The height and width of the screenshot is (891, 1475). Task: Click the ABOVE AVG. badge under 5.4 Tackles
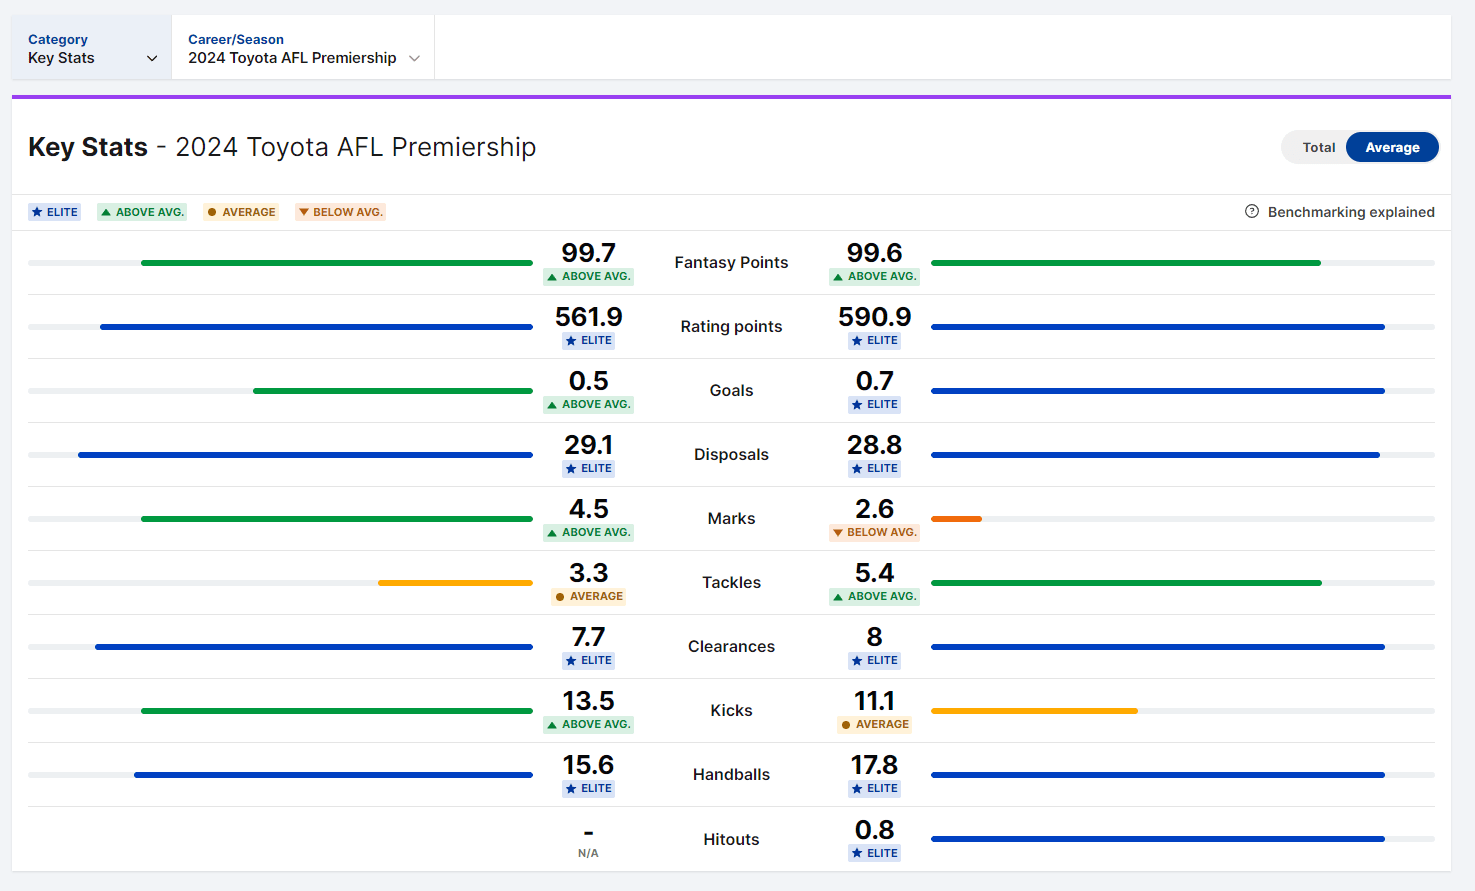[874, 596]
